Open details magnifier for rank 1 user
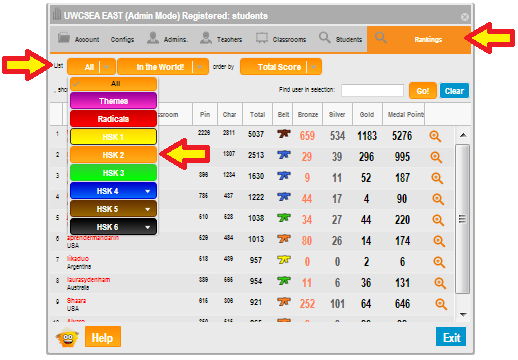Screen dimensions: 518x360 [435, 136]
